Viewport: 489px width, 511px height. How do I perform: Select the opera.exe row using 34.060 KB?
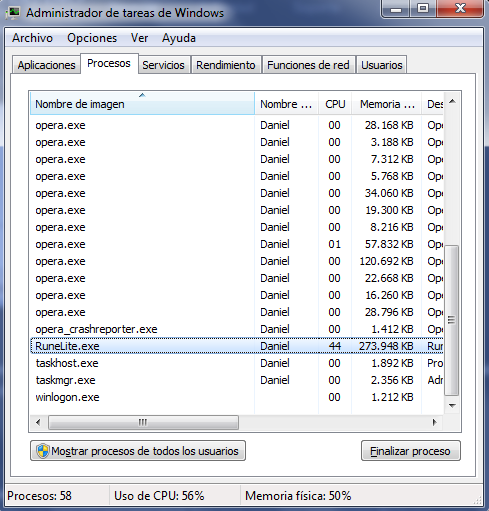(237, 193)
